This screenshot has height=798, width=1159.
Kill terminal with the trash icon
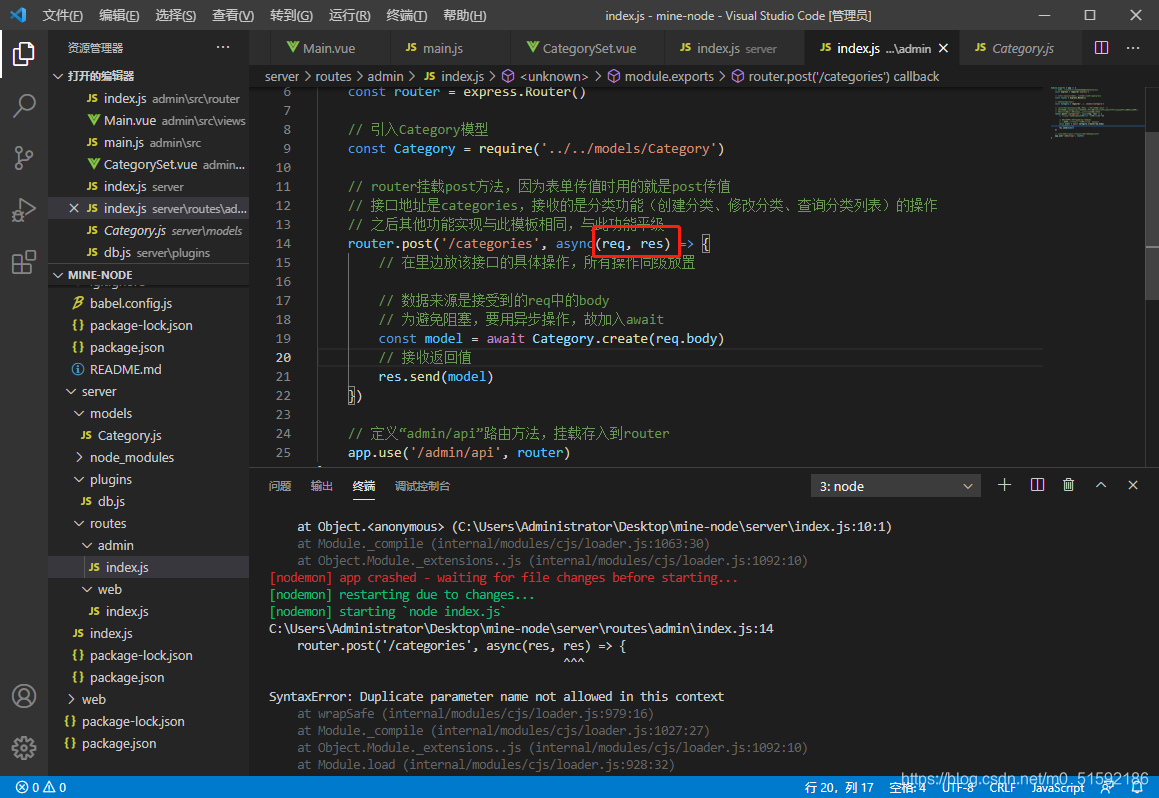pos(1068,485)
